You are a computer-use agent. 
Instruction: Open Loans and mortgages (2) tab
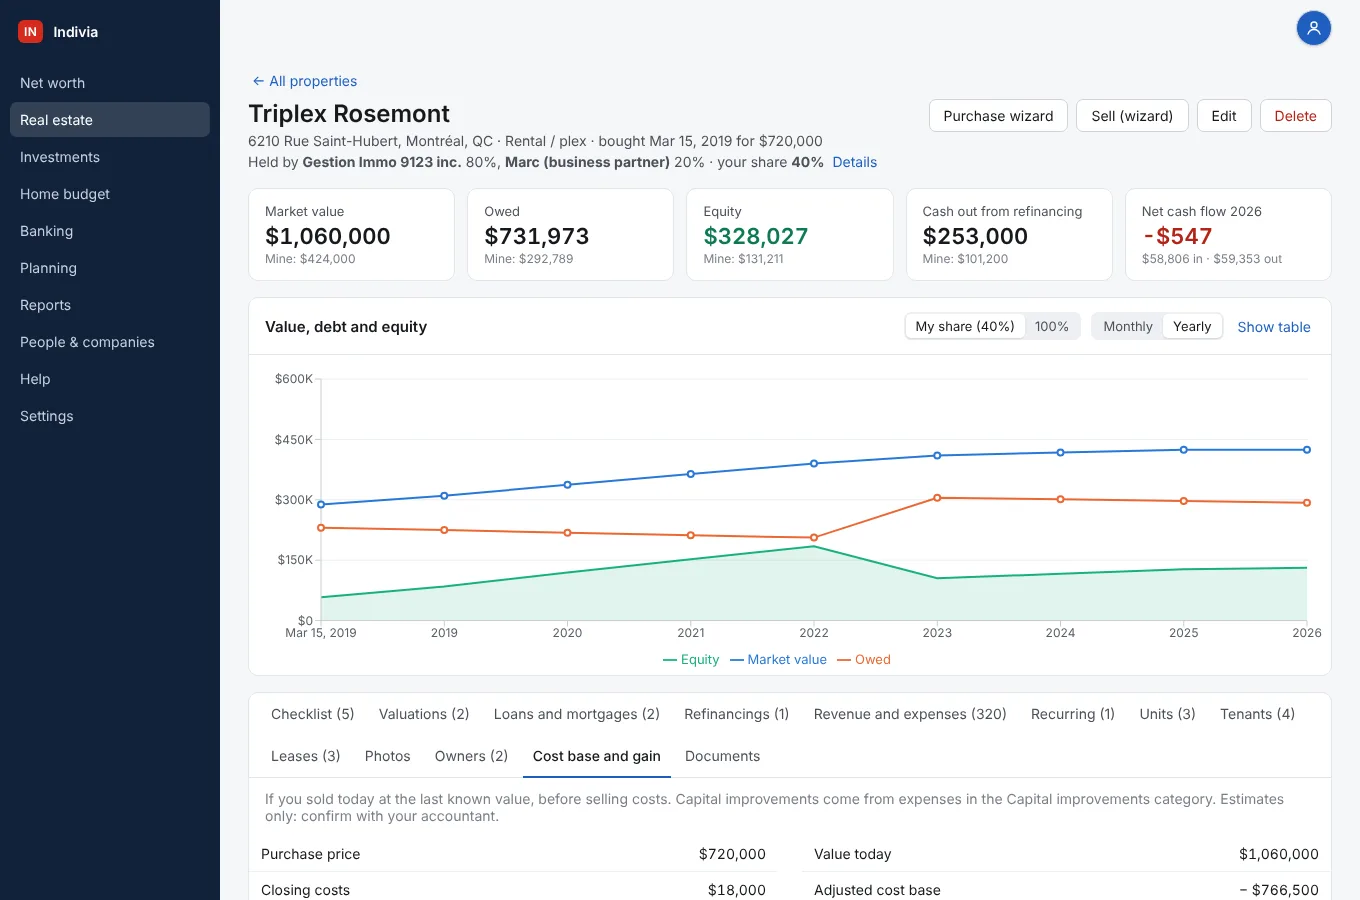(577, 714)
